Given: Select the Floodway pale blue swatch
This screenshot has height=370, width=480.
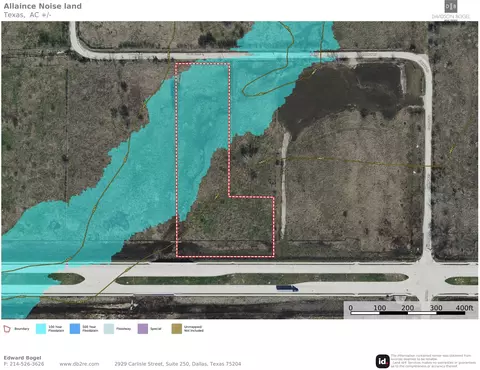Looking at the screenshot, I should click(109, 329).
